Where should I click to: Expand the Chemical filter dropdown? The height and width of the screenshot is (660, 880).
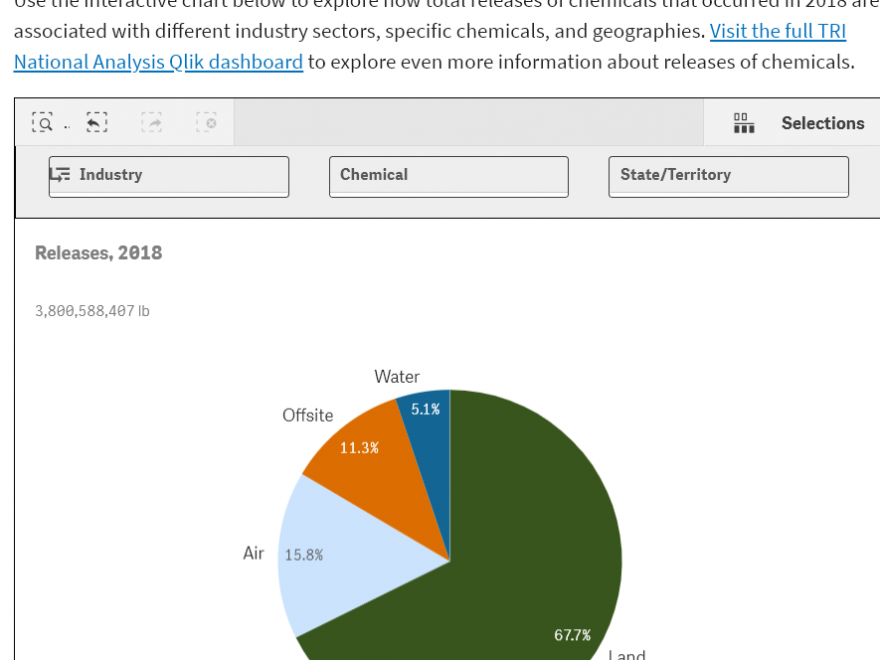point(448,177)
